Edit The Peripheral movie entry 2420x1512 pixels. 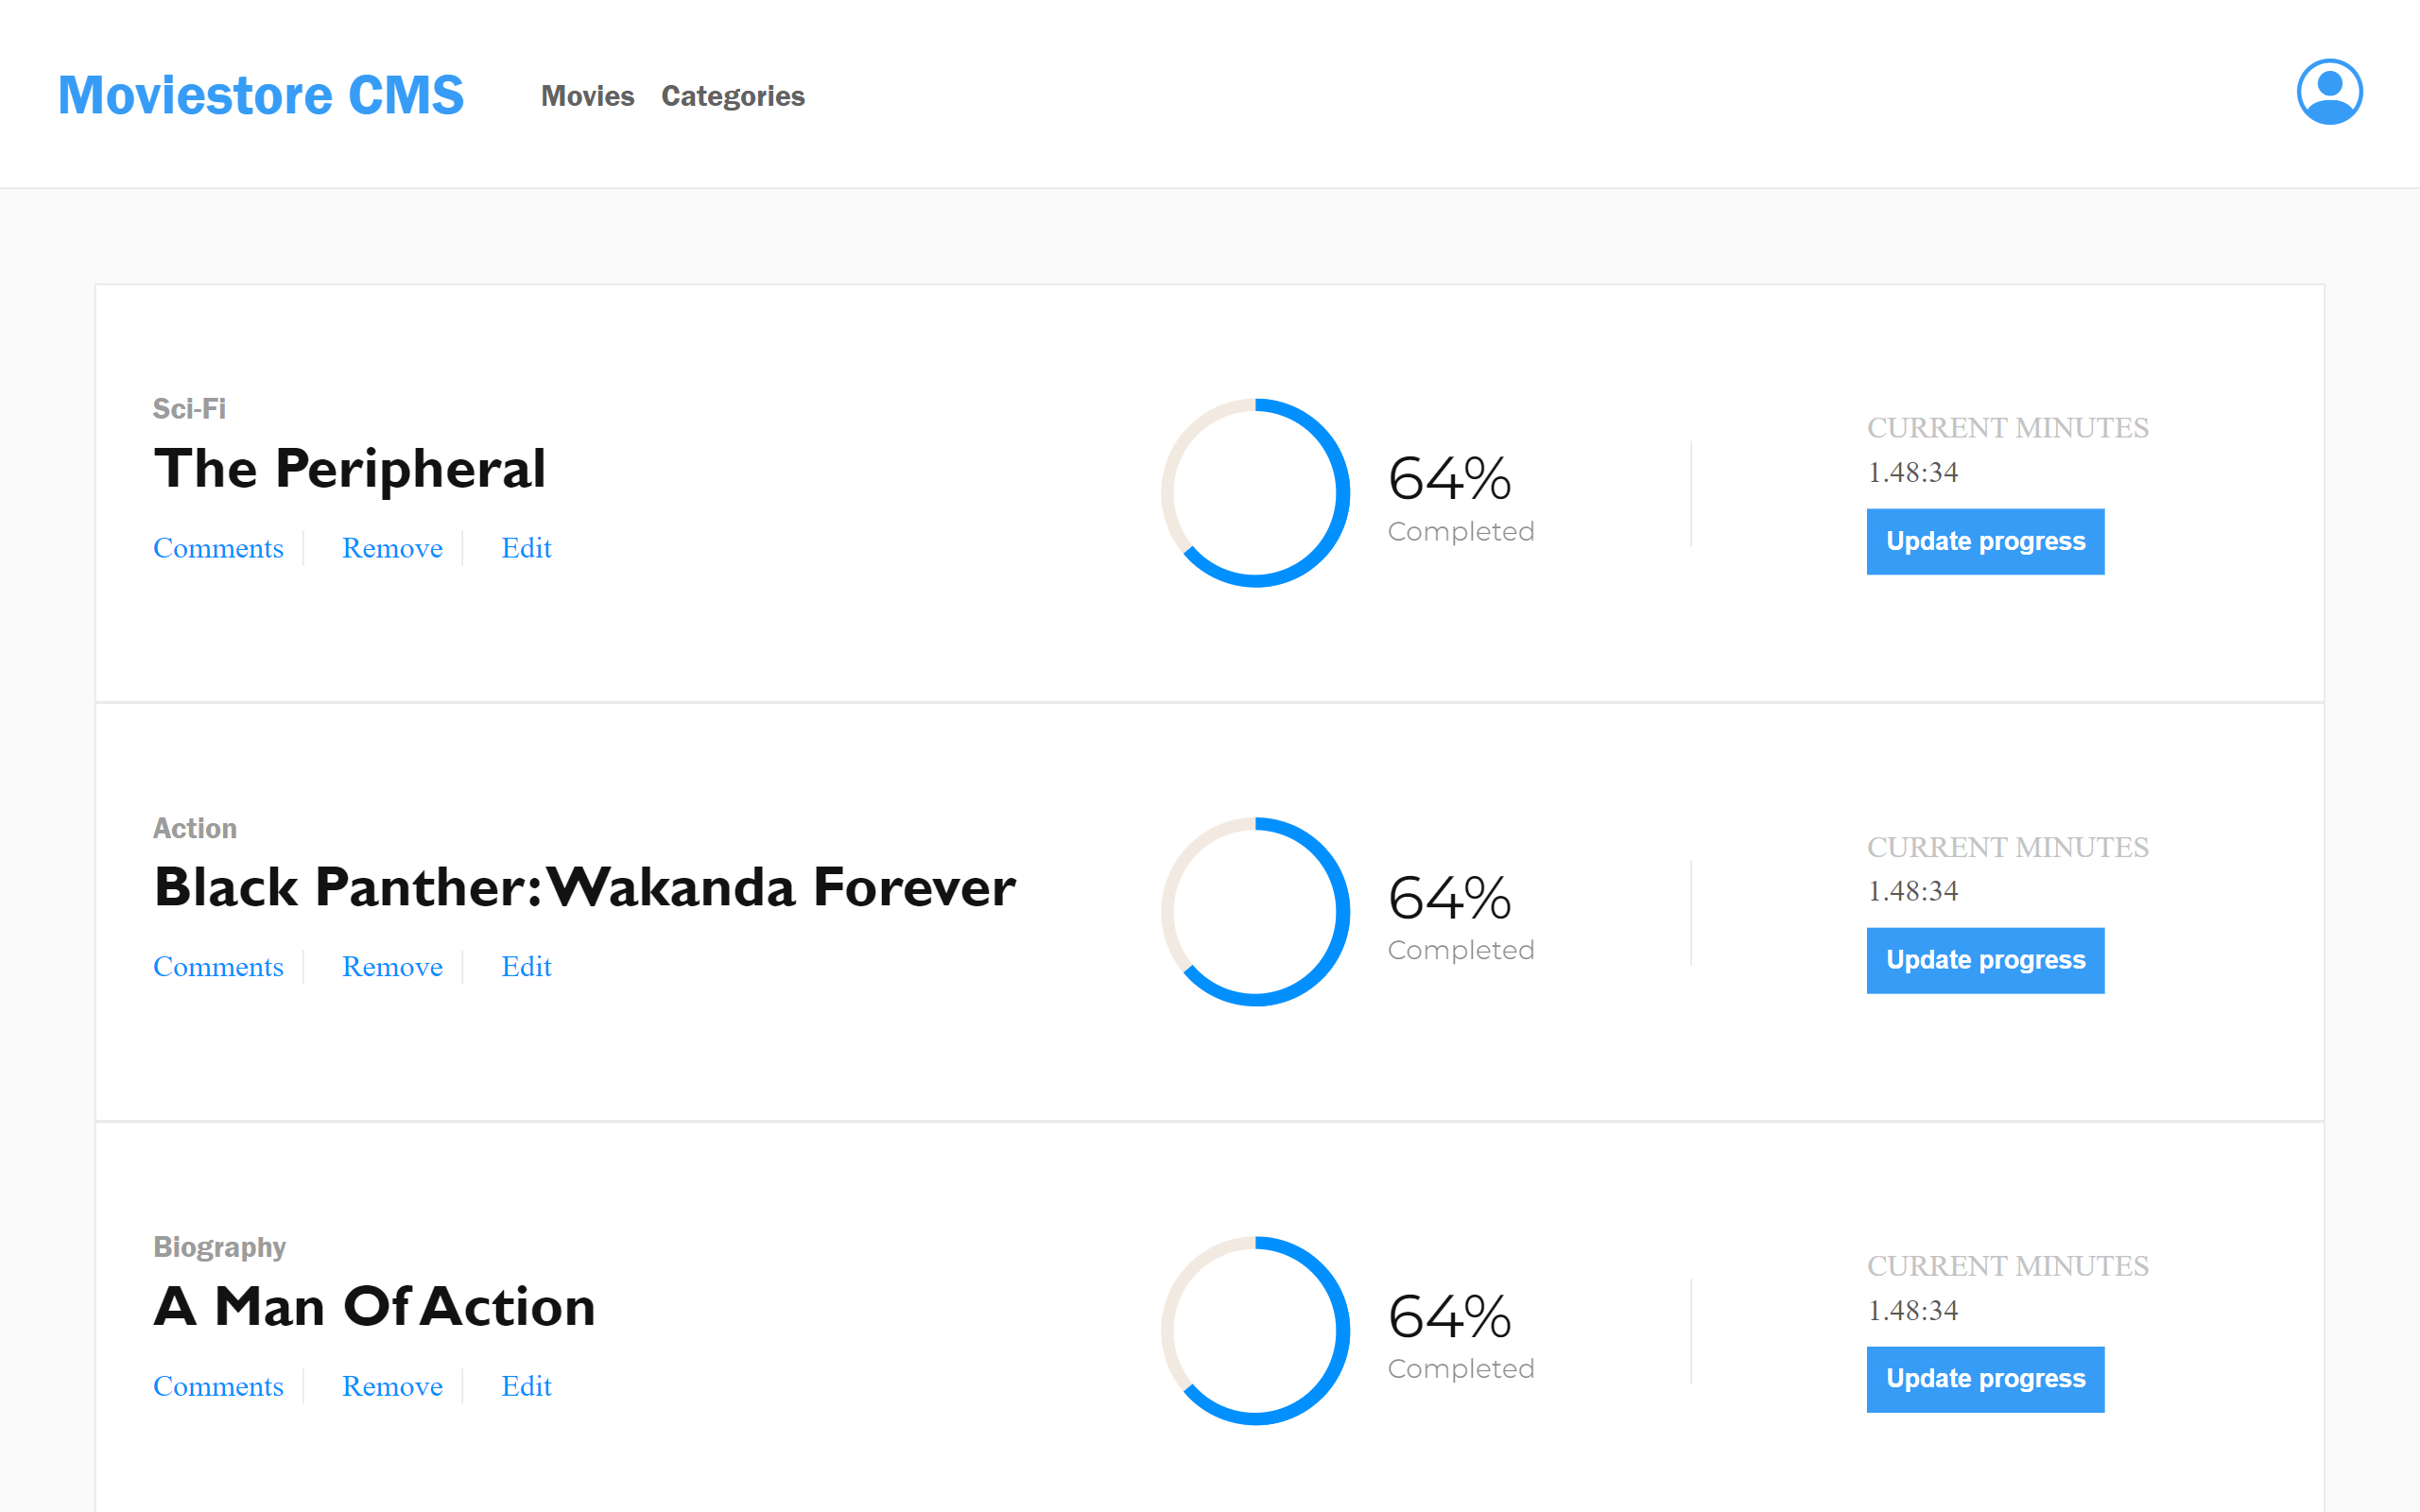(526, 548)
